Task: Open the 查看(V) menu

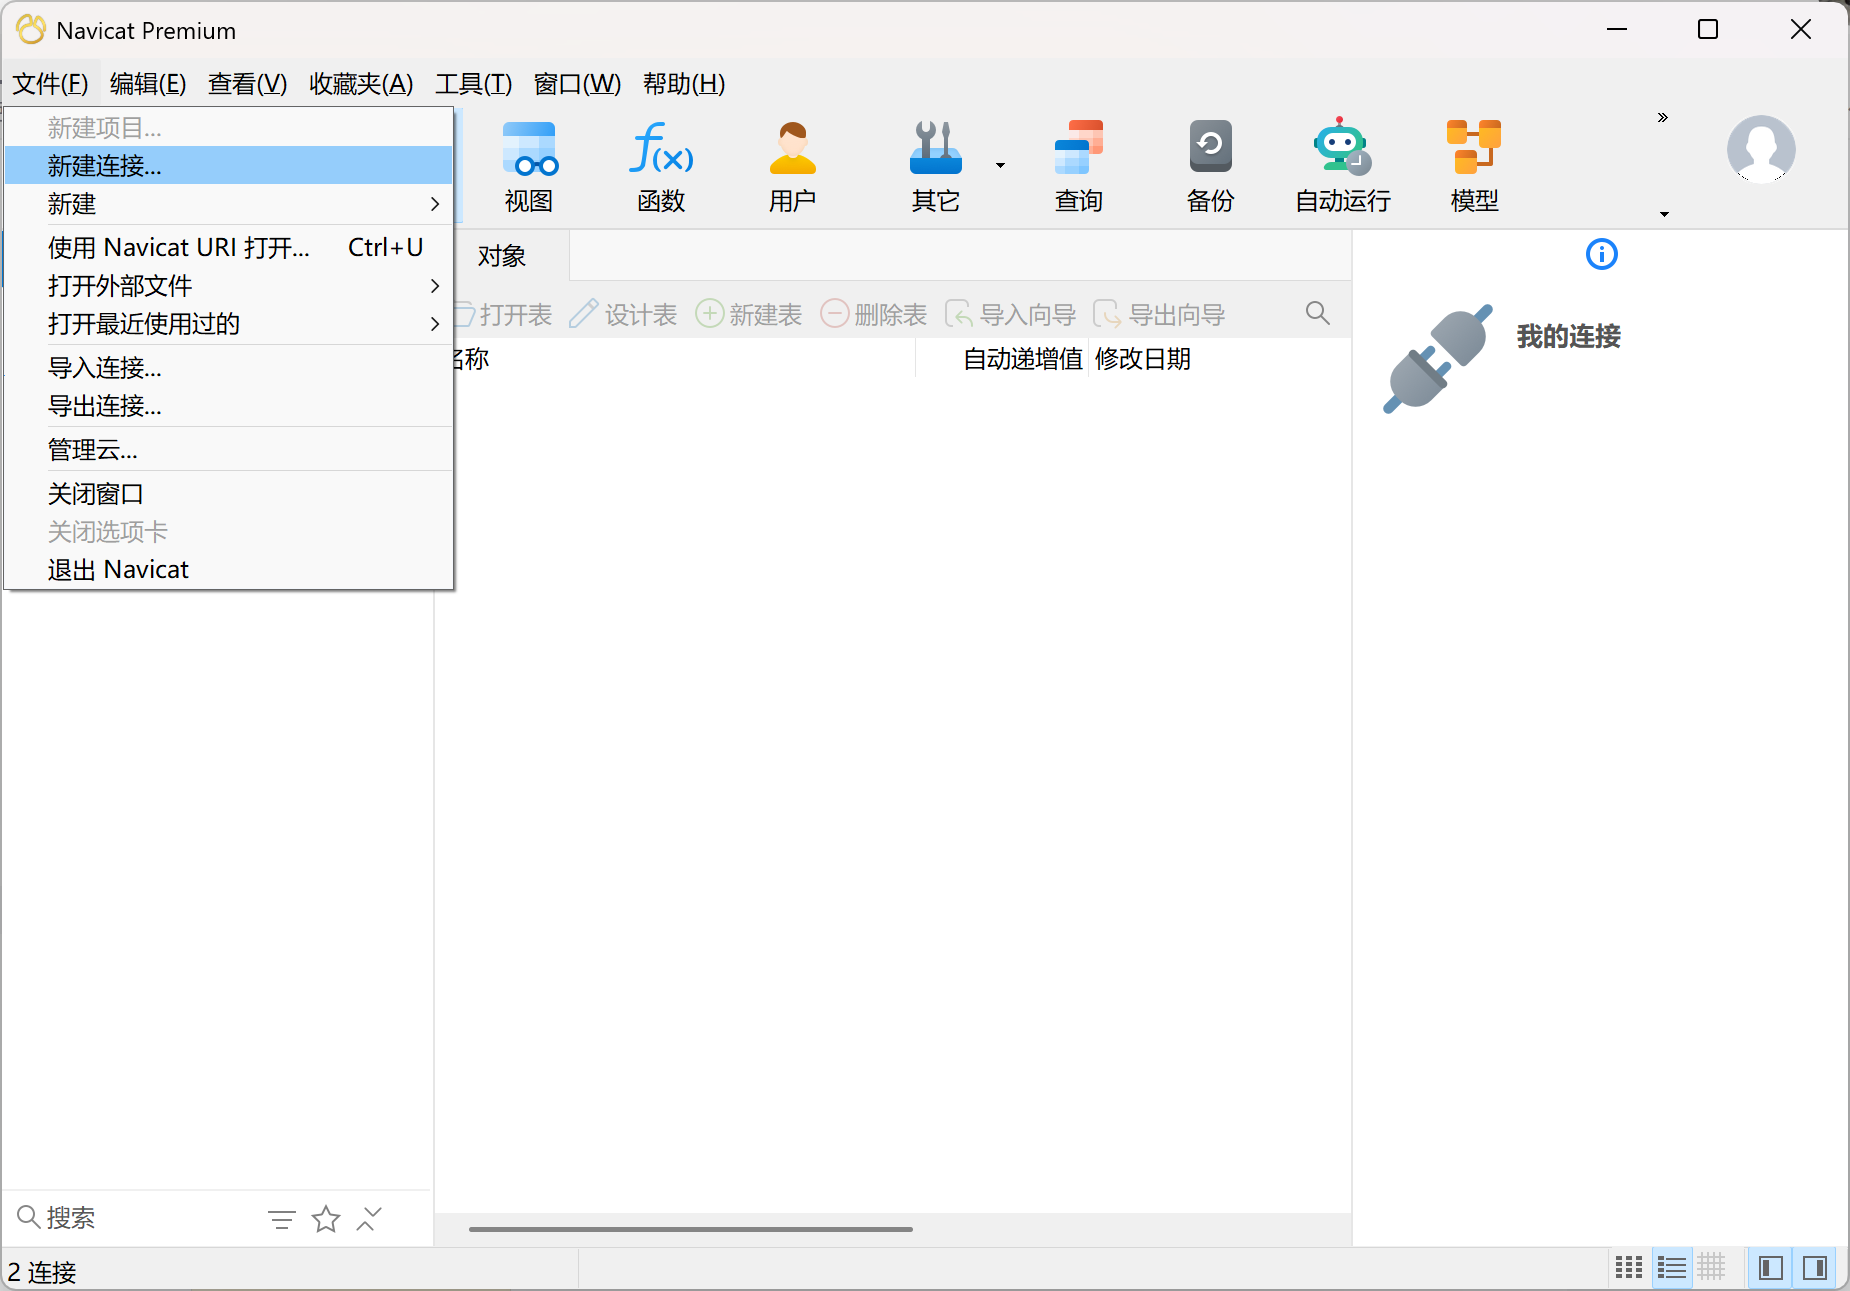Action: point(247,84)
